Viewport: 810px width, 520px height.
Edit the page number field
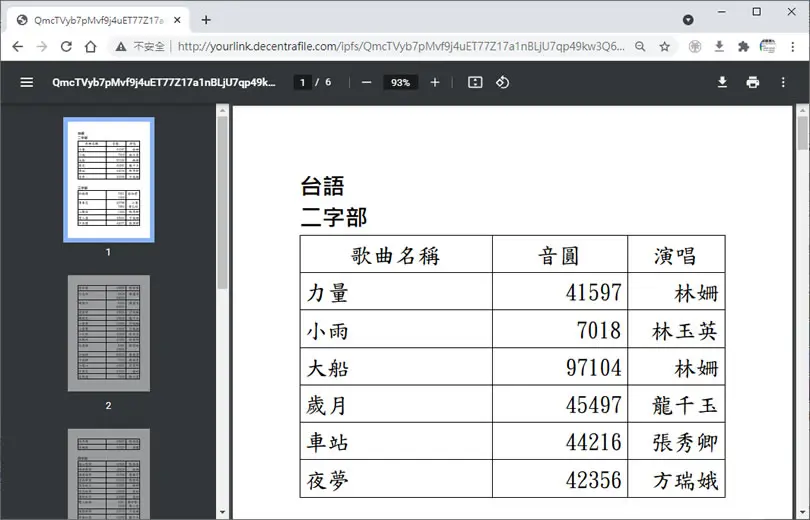point(303,83)
